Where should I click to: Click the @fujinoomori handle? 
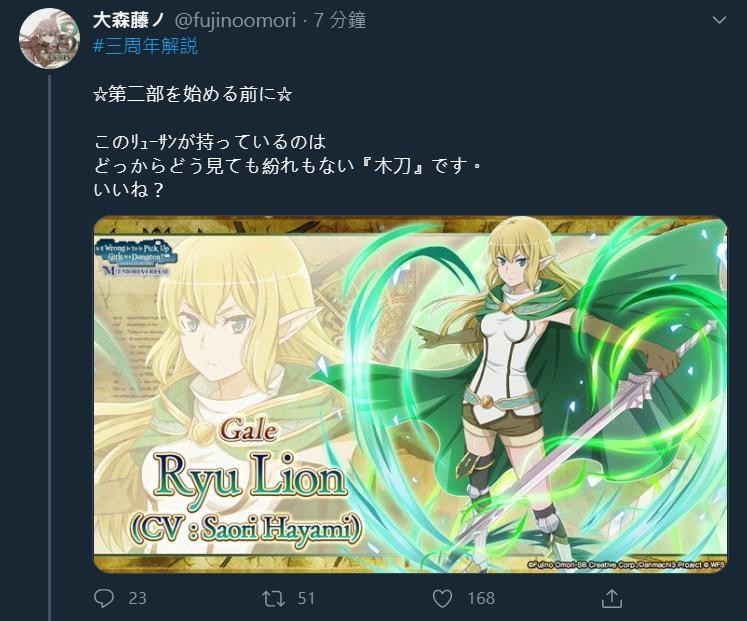(235, 20)
